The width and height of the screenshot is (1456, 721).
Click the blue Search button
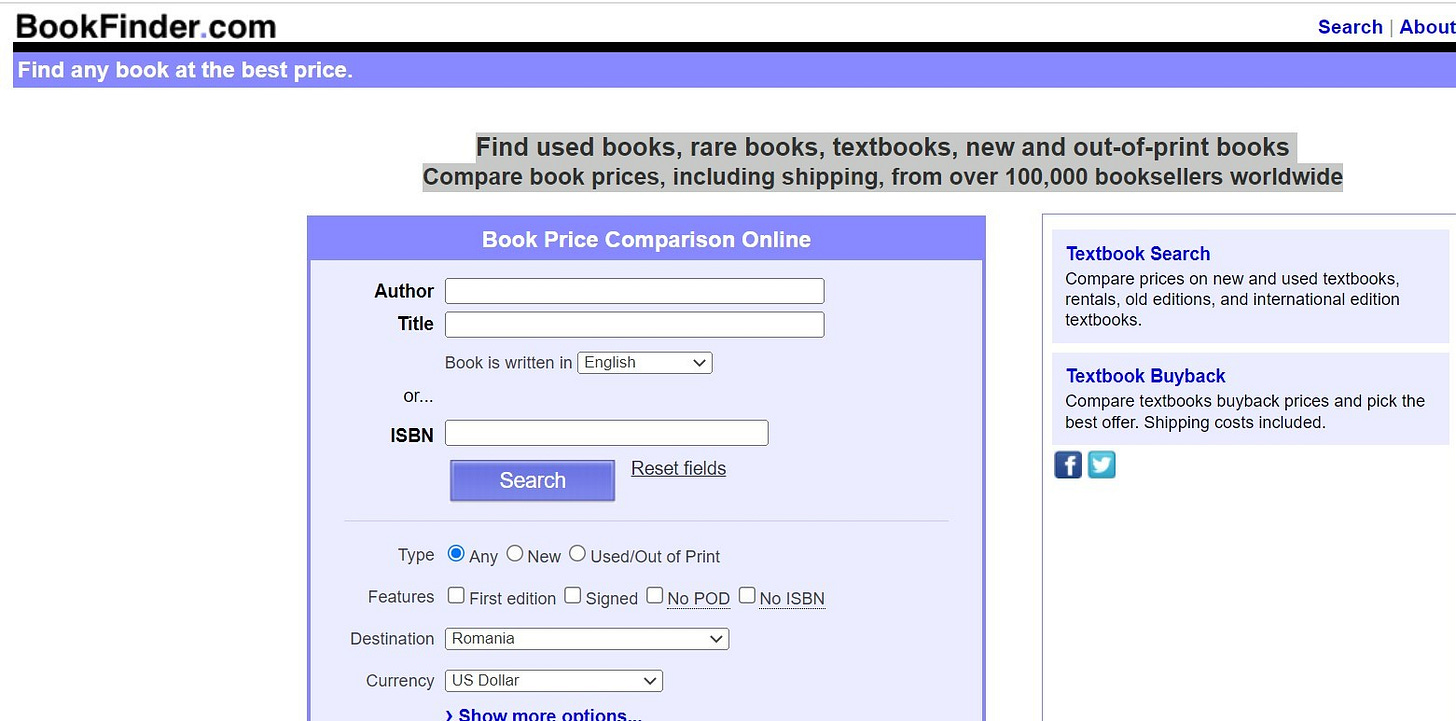pyautogui.click(x=532, y=481)
